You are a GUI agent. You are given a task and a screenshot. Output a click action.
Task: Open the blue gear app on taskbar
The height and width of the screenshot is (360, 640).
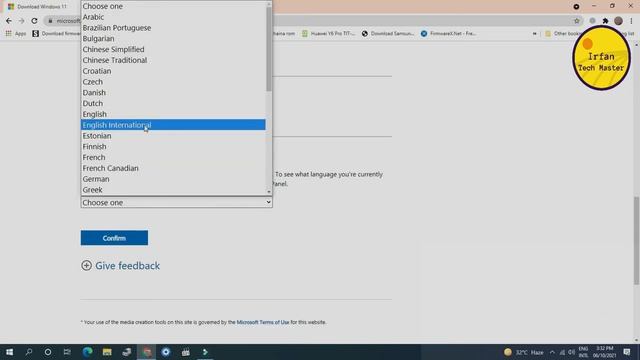[166, 352]
